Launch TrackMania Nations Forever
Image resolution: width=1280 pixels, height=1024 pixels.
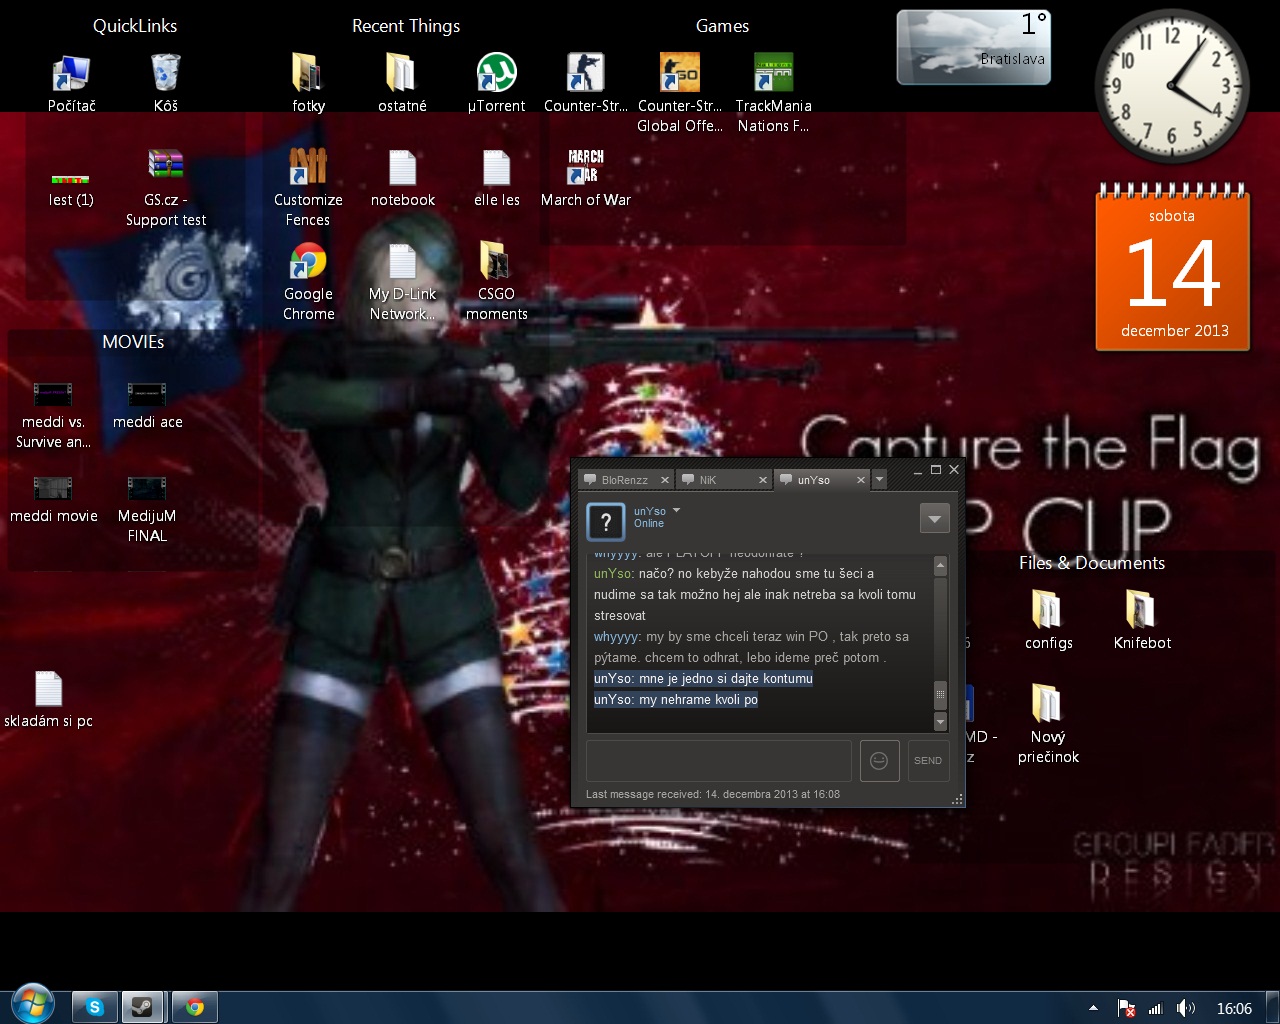[773, 92]
